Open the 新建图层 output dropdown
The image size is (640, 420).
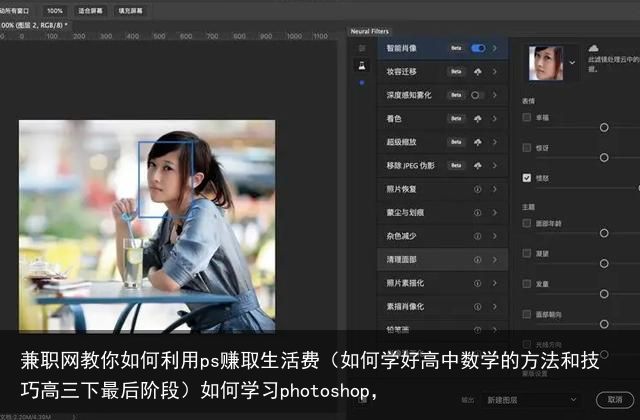pyautogui.click(x=531, y=400)
